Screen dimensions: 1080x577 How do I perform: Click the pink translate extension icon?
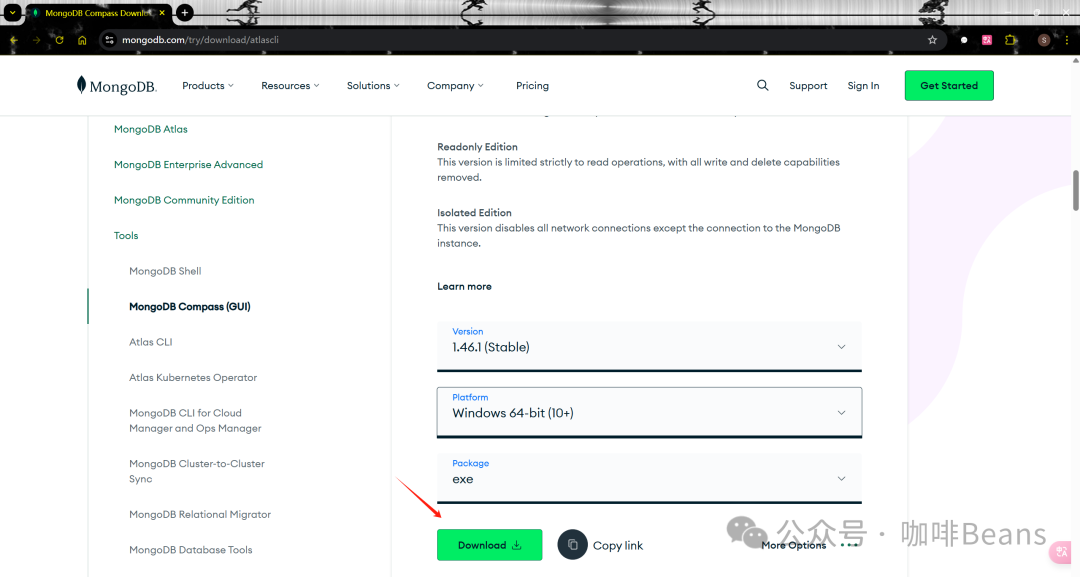pos(987,40)
